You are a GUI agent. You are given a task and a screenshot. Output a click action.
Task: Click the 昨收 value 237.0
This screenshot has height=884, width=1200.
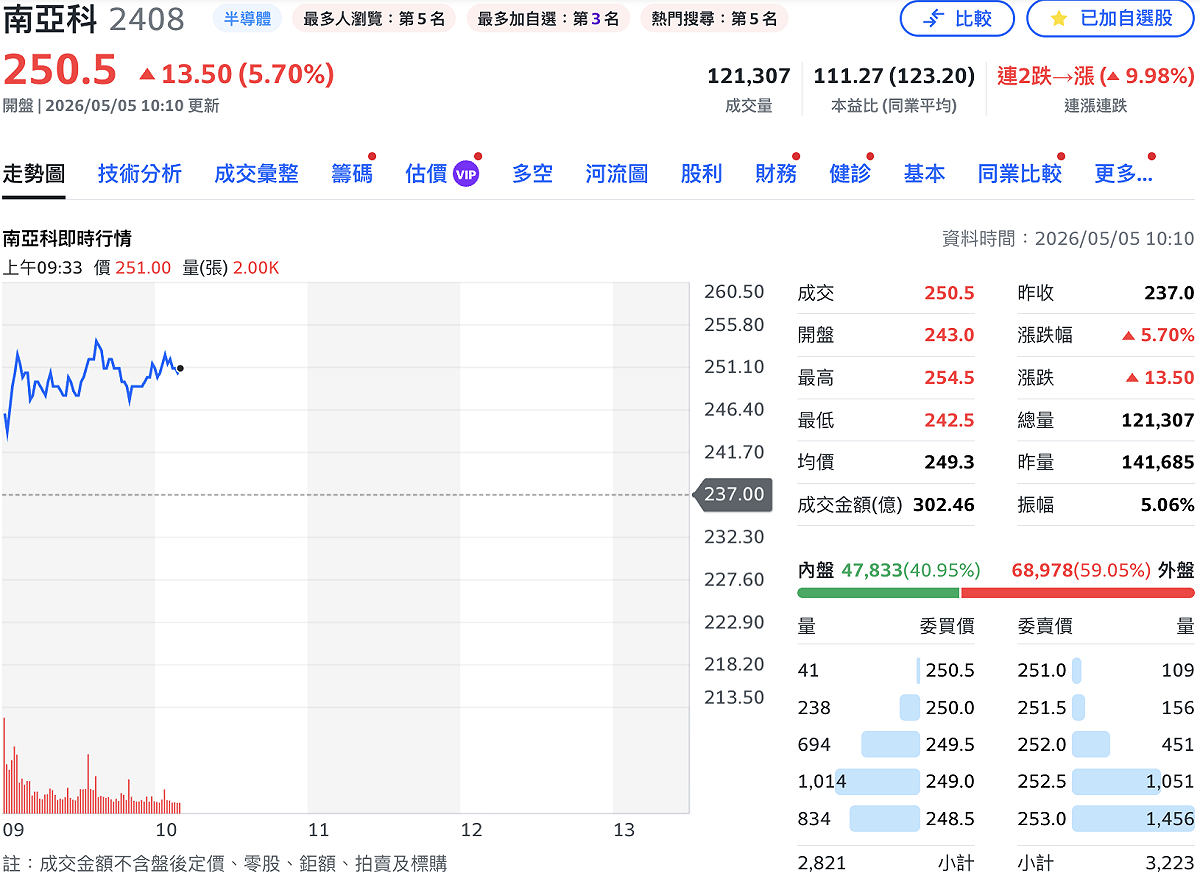1169,293
